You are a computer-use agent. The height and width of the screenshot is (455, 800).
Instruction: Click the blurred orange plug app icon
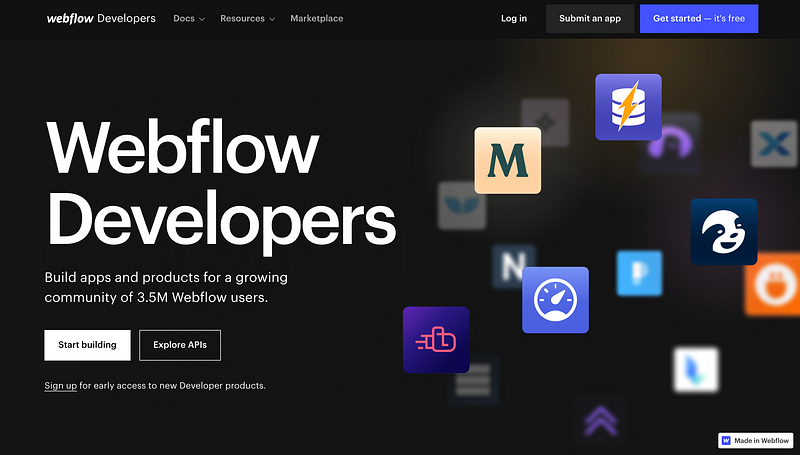click(x=772, y=284)
